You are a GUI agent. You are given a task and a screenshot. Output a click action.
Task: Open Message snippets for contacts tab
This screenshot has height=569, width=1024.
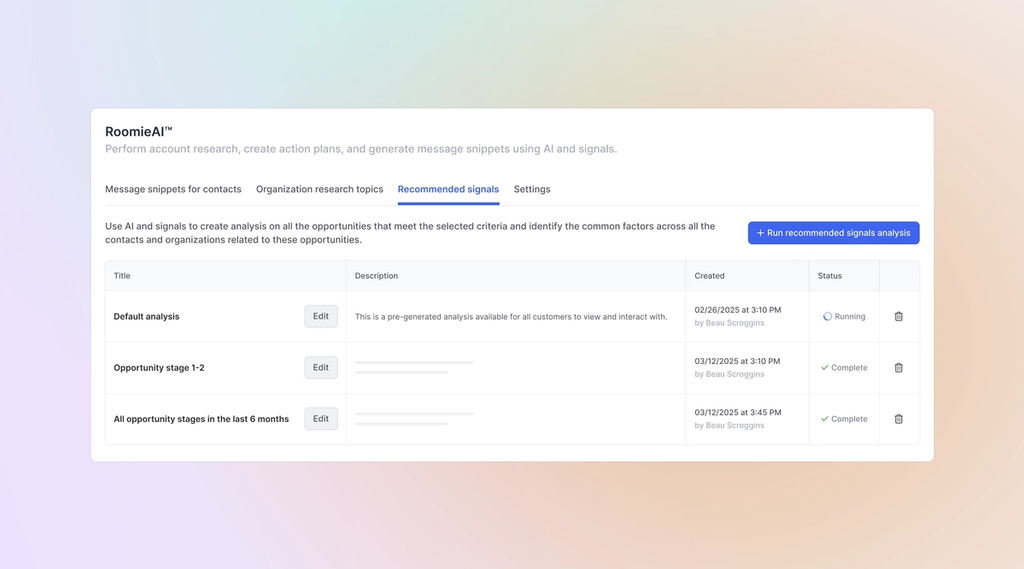pyautogui.click(x=173, y=189)
